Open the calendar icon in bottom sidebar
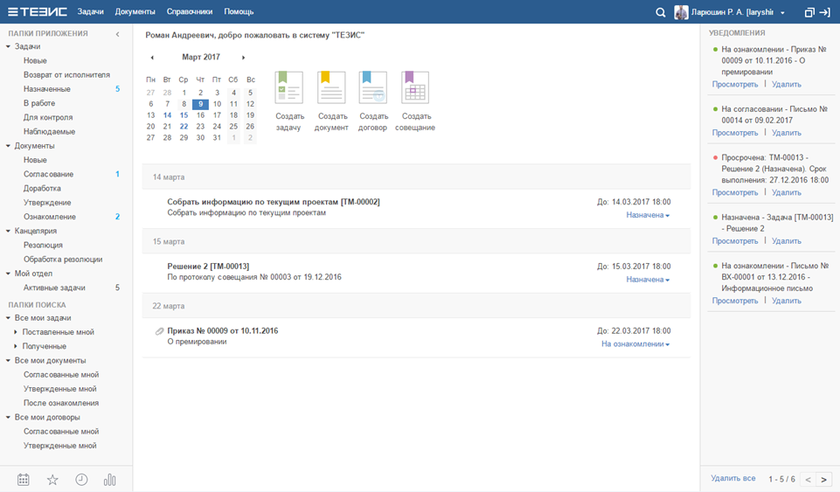The width and height of the screenshot is (840, 492). [x=23, y=480]
